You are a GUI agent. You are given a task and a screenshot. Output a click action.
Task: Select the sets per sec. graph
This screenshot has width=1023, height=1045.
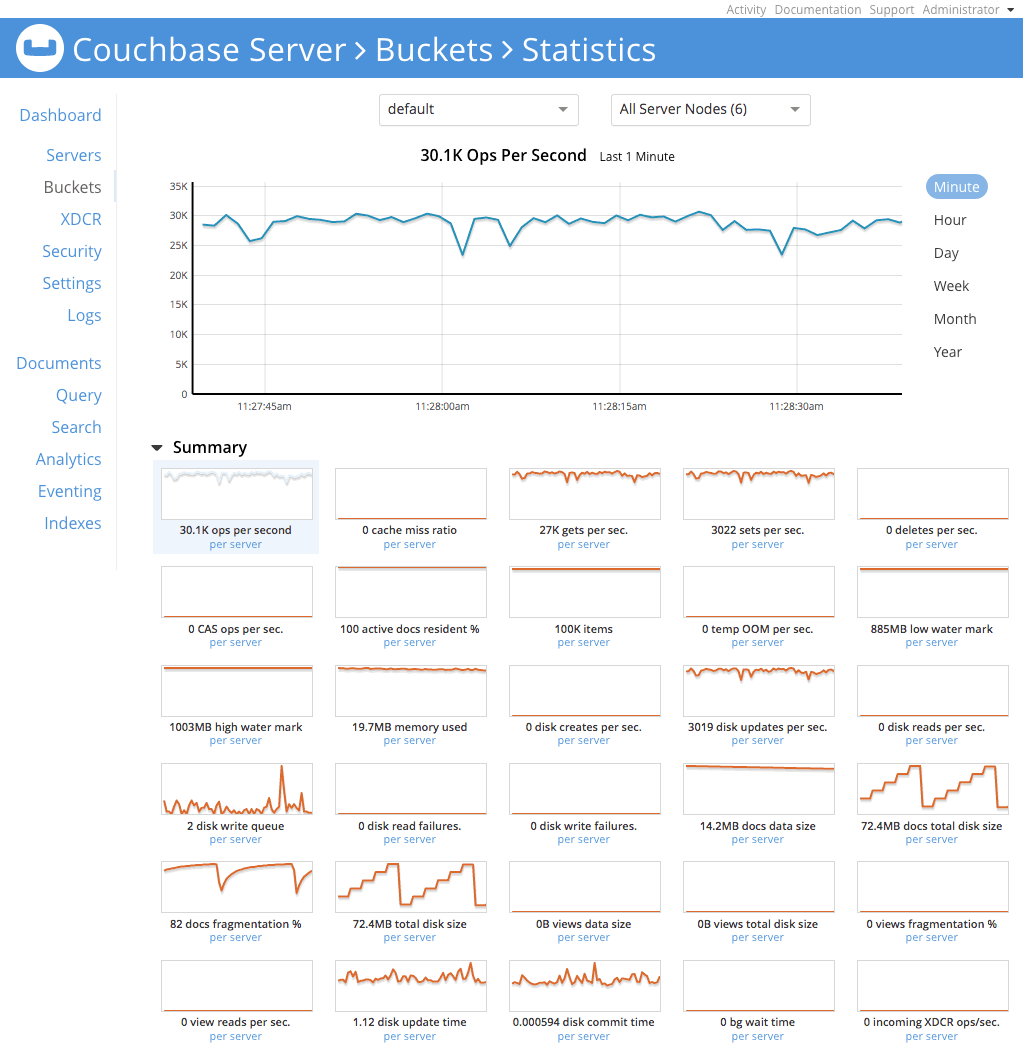click(758, 494)
